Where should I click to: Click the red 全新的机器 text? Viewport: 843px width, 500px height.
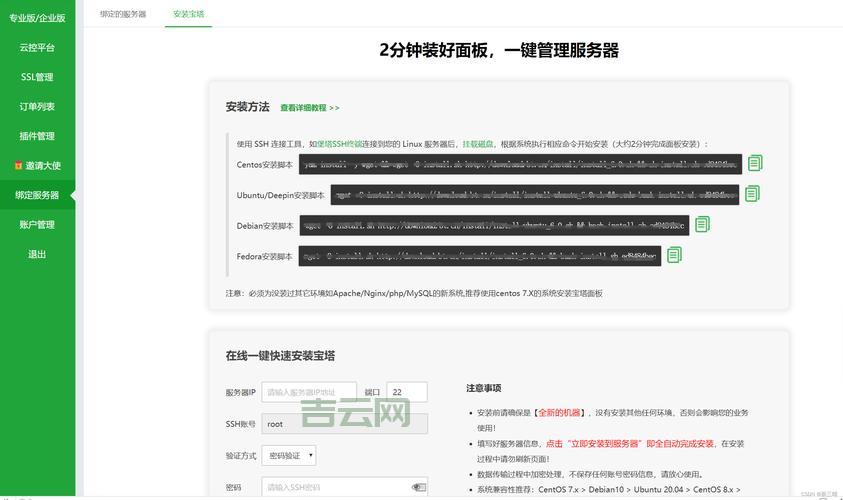tap(559, 413)
